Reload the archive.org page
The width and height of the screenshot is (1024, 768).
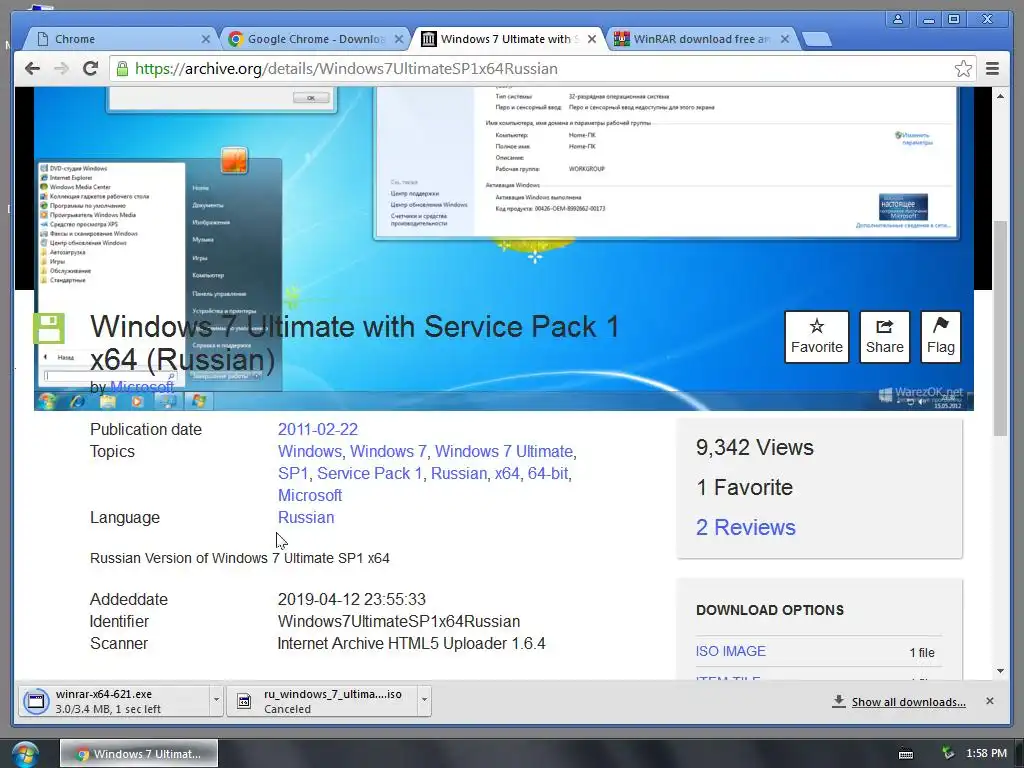pyautogui.click(x=90, y=69)
